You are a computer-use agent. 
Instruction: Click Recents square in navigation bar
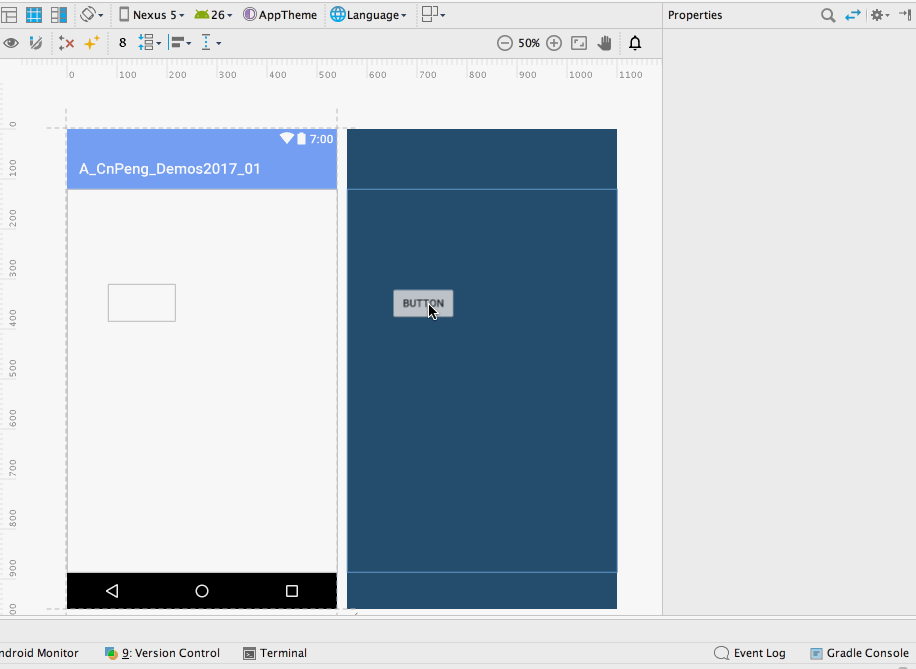pyautogui.click(x=292, y=591)
